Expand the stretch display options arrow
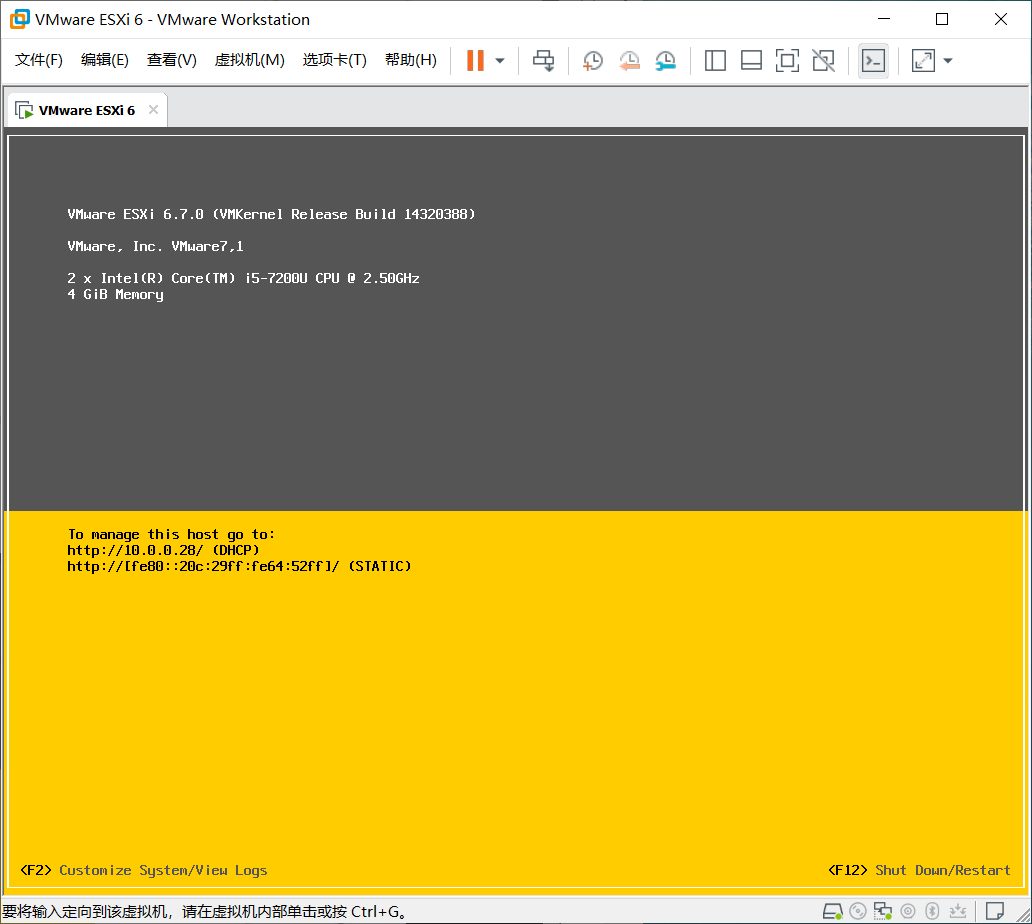This screenshot has height=924, width=1032. [948, 61]
